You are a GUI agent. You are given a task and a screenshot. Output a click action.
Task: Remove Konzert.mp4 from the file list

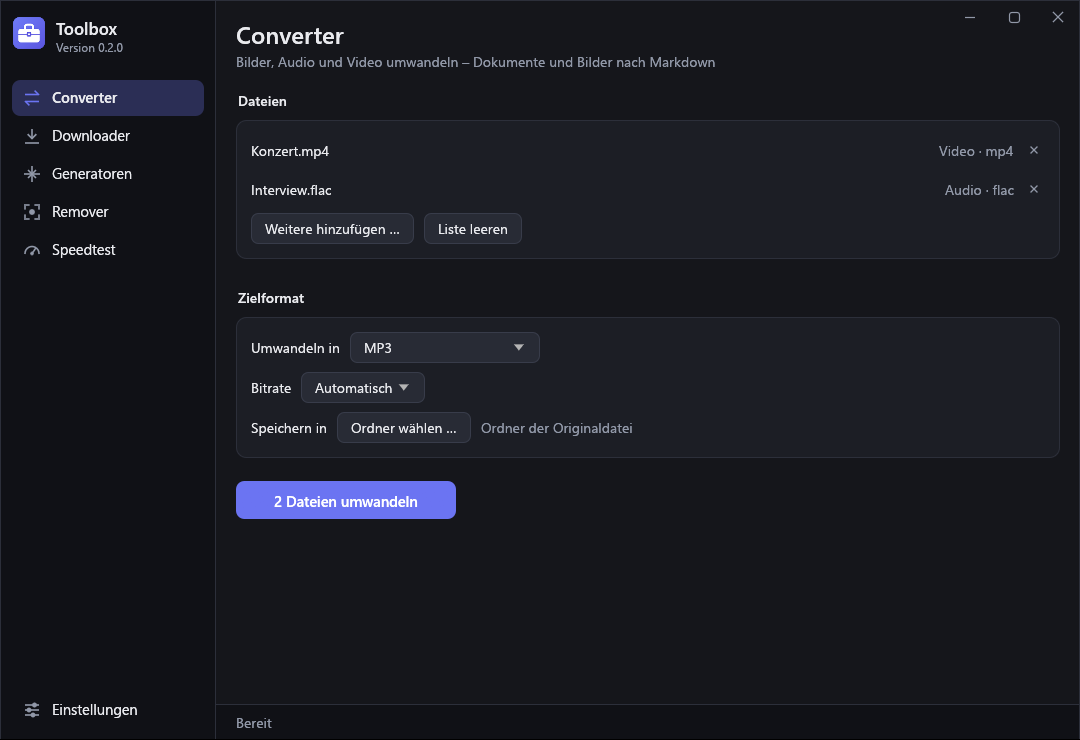coord(1034,150)
